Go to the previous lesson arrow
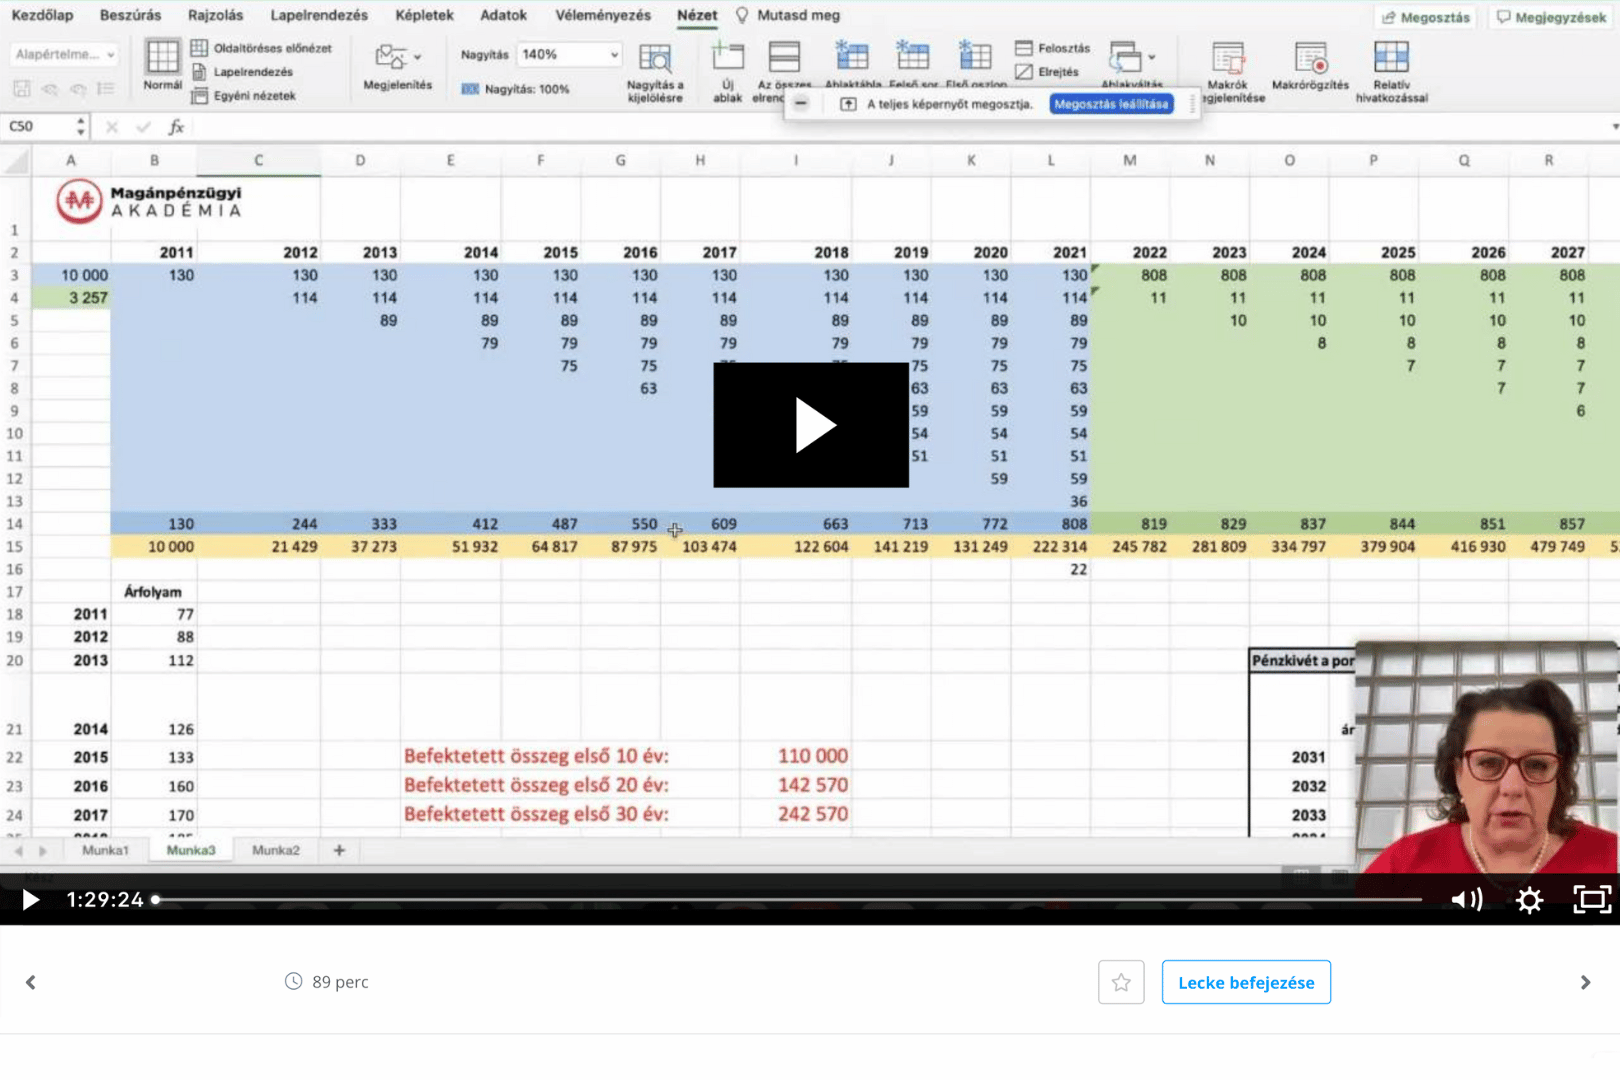The width and height of the screenshot is (1620, 1080). (x=31, y=982)
